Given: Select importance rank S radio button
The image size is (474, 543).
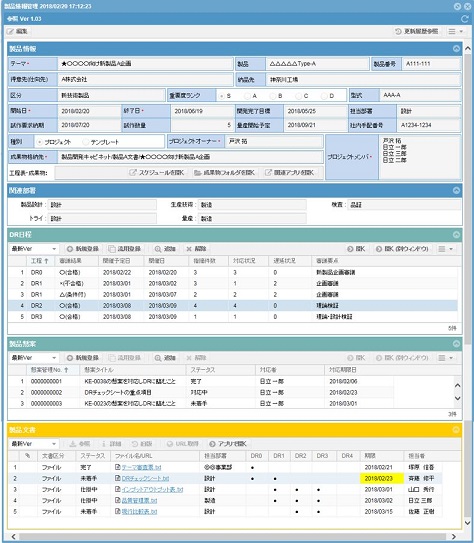Looking at the screenshot, I should coord(222,96).
